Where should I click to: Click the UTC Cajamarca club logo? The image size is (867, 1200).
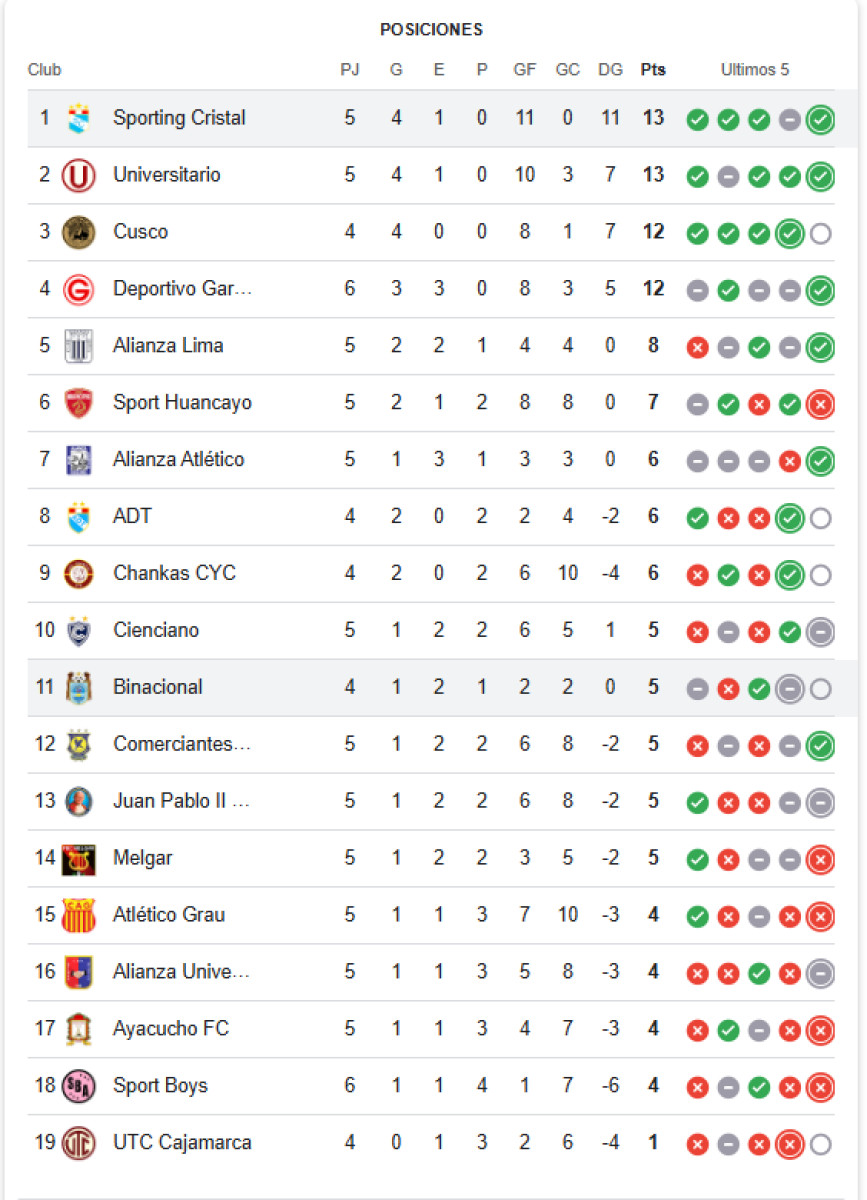coord(78,1143)
